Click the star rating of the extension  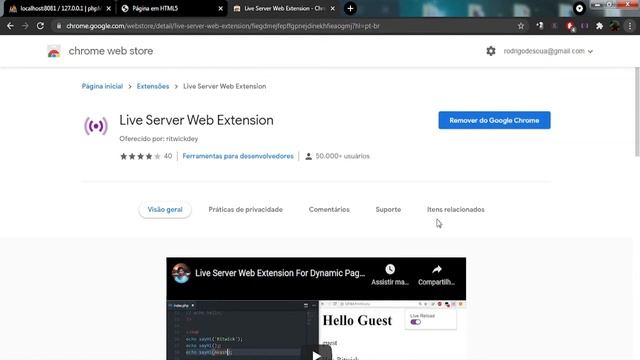(140, 156)
